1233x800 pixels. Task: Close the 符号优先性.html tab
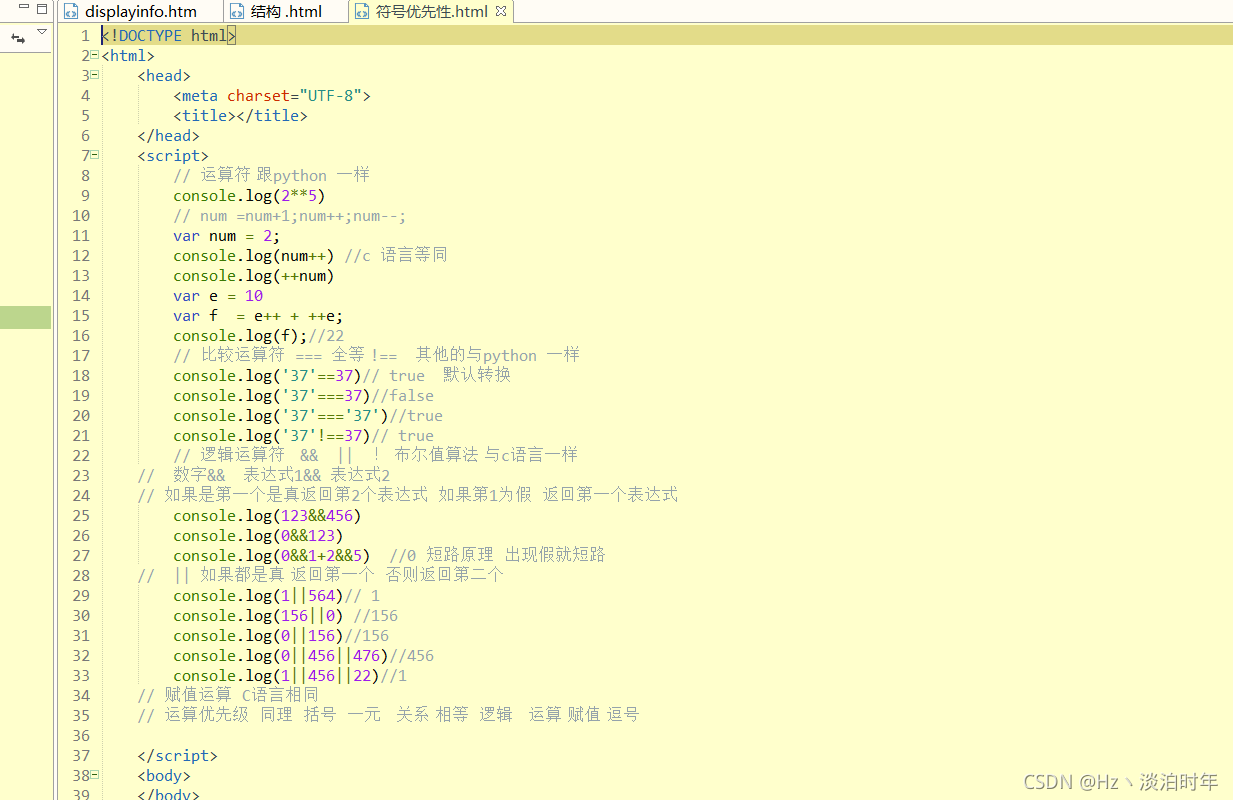(x=501, y=11)
